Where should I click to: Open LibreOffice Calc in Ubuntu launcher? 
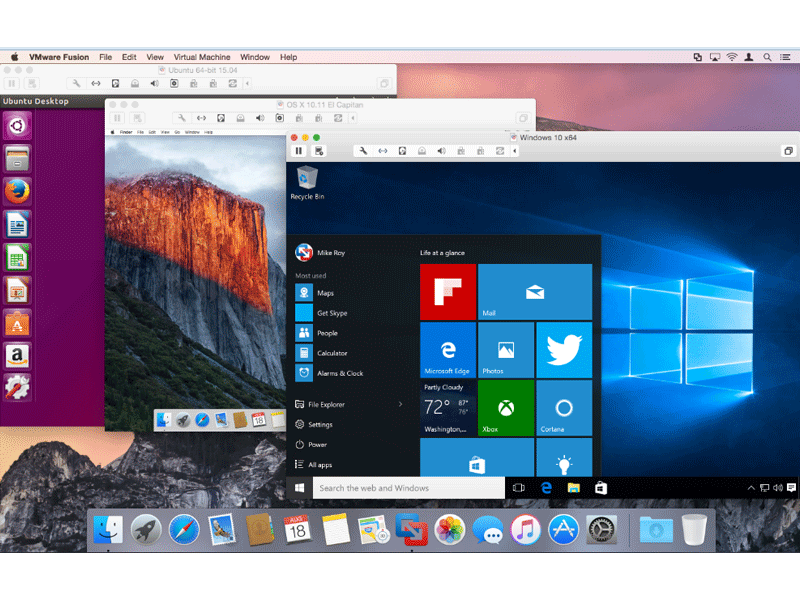click(x=17, y=258)
